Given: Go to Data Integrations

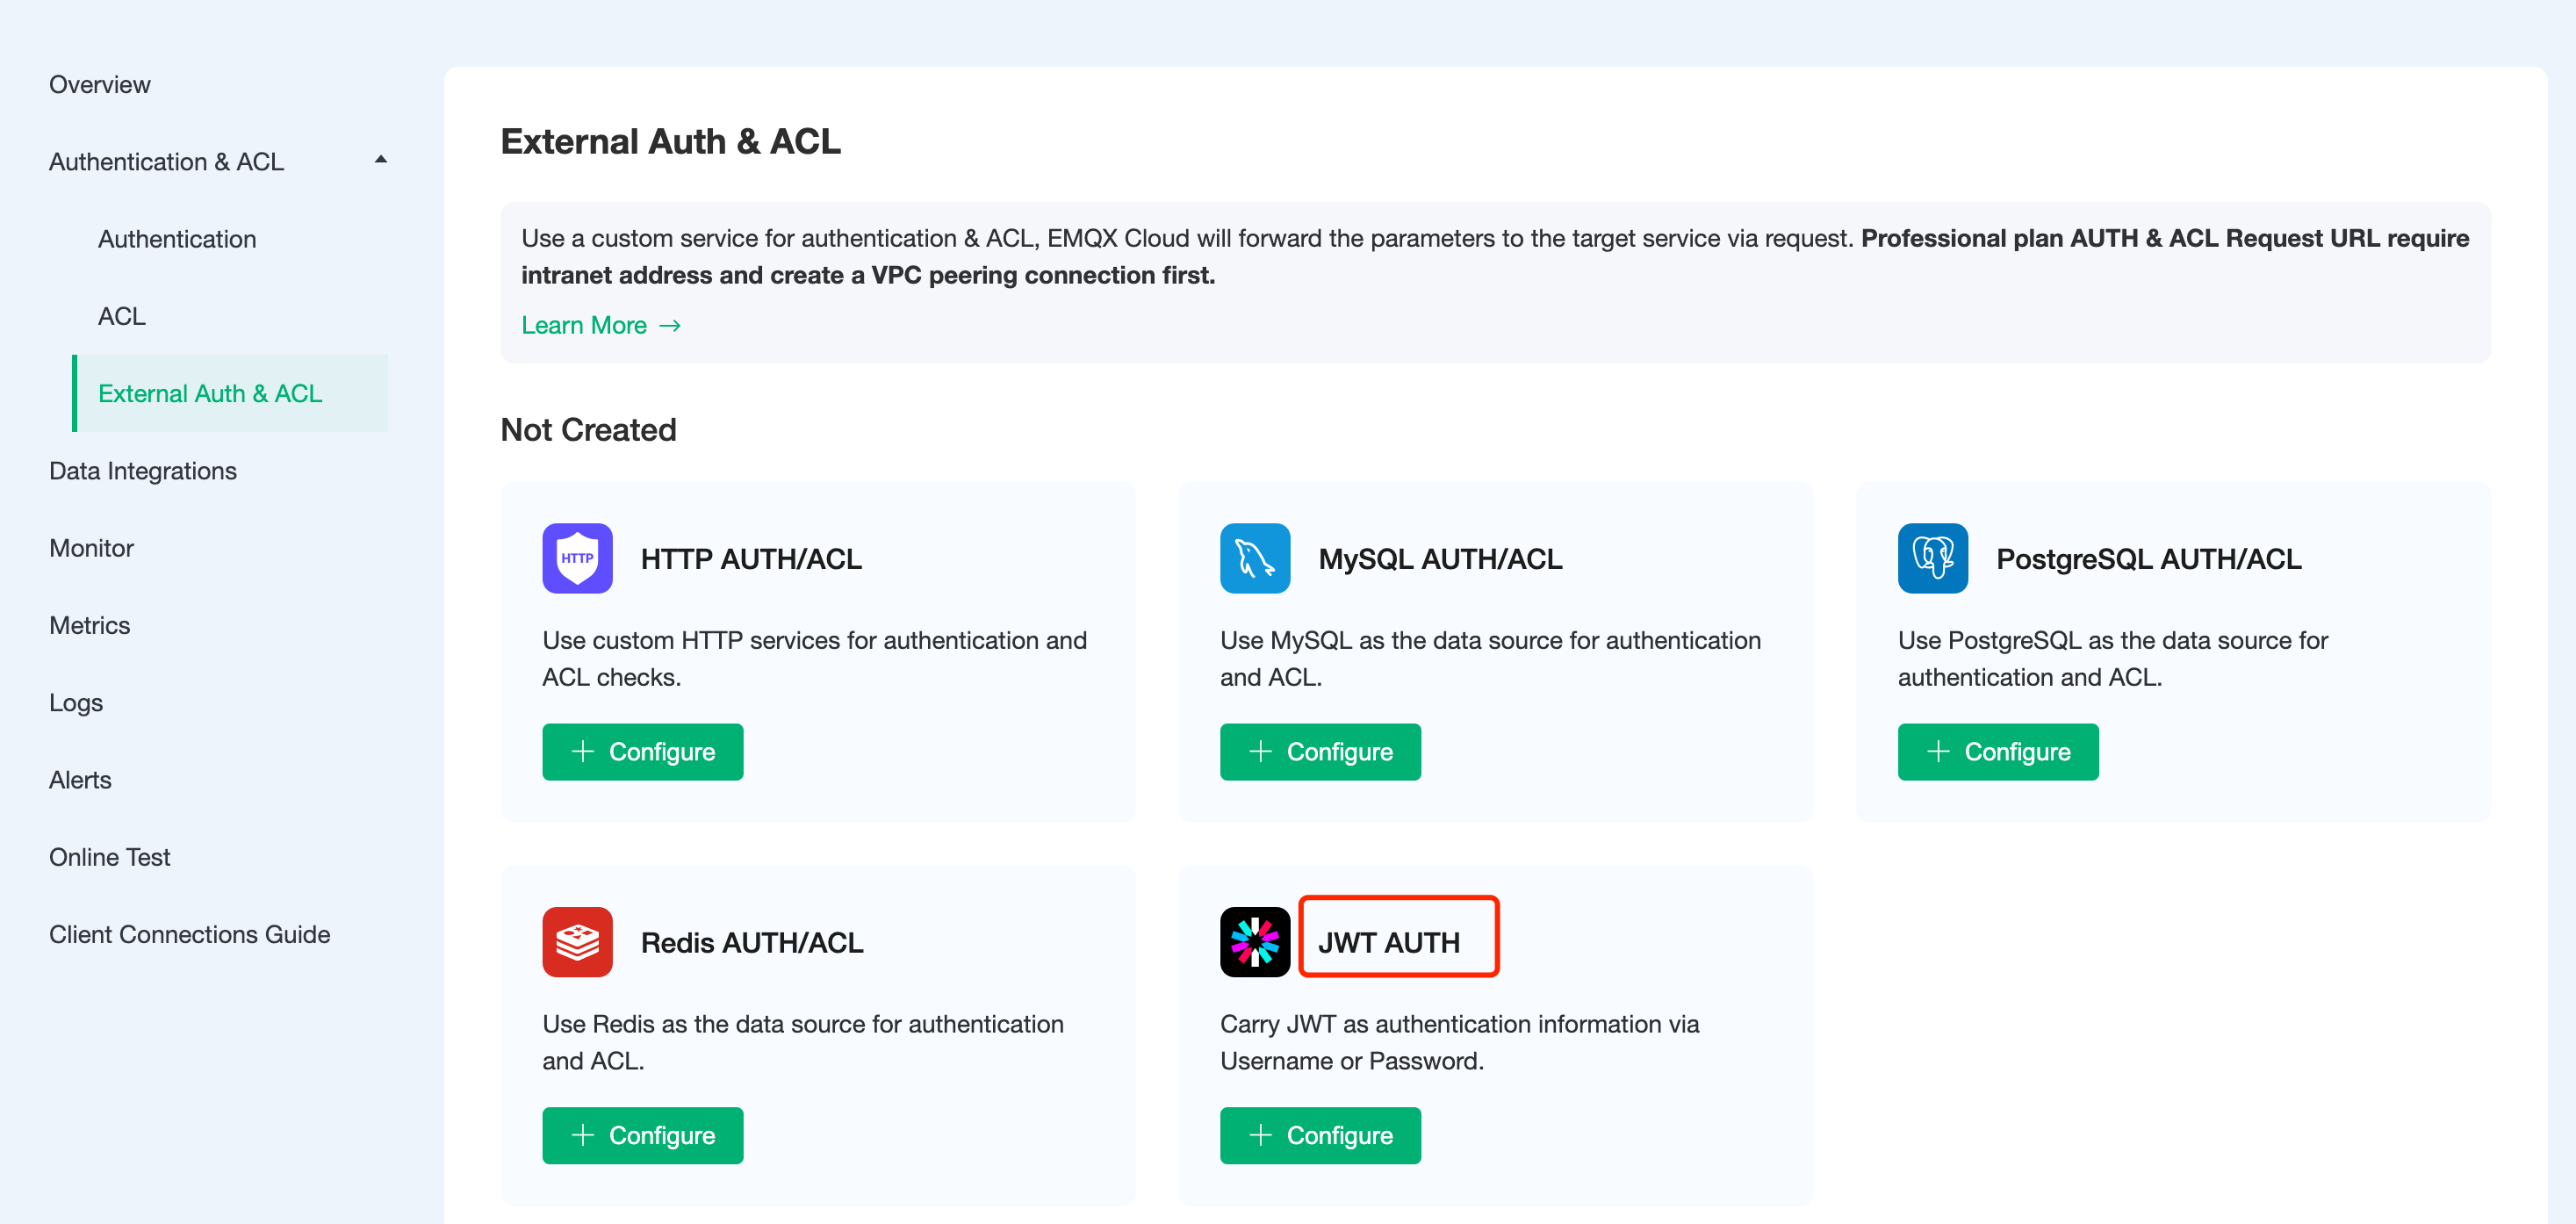Looking at the screenshot, I should coord(143,471).
